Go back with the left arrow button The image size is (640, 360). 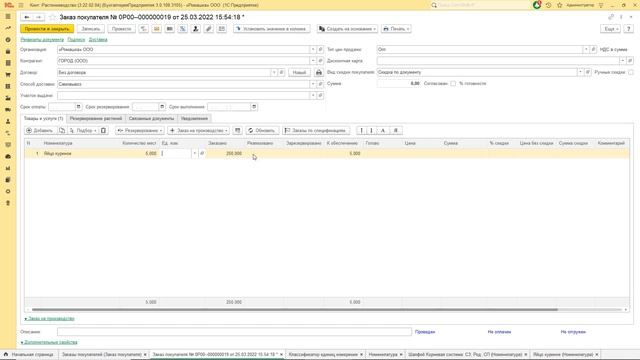(27, 17)
